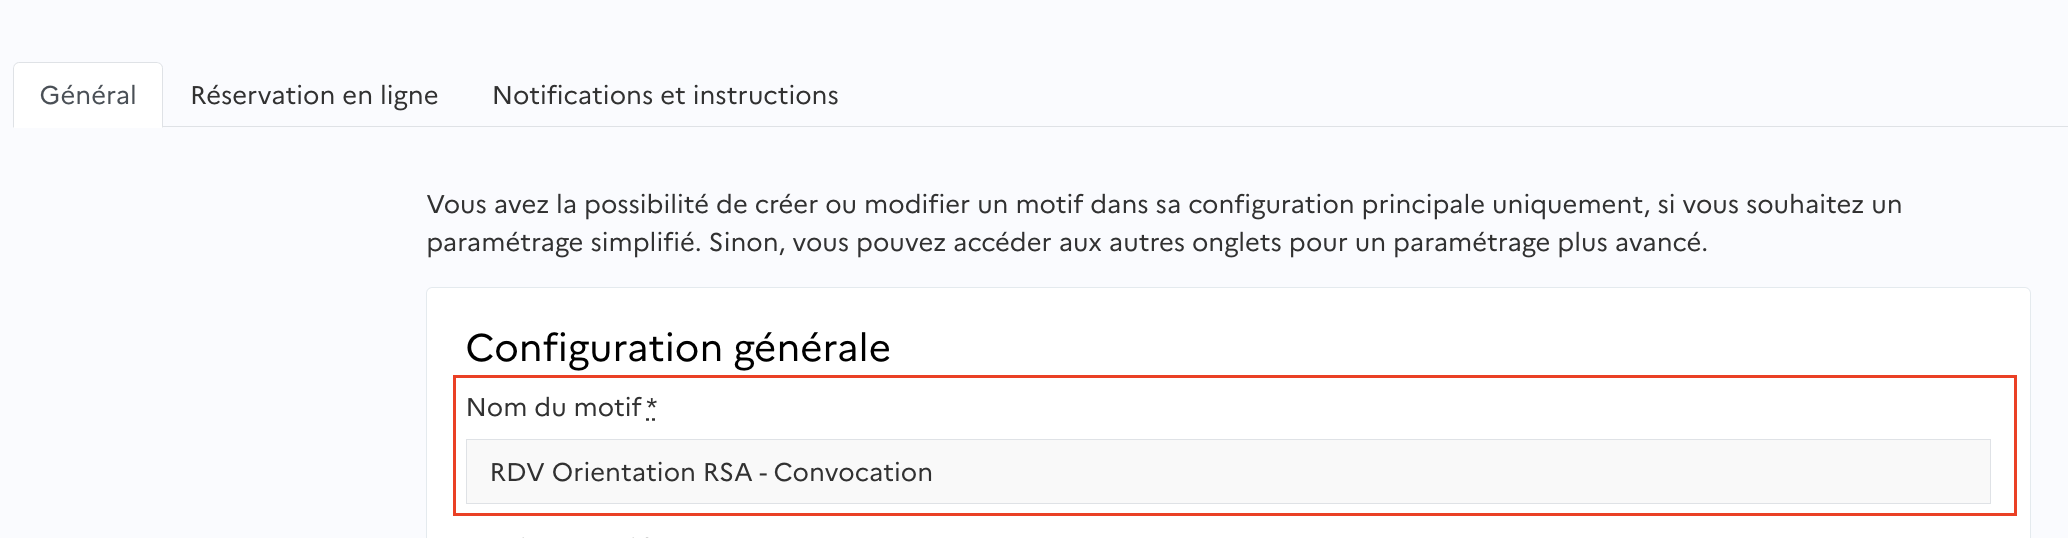Click the word Convocation in the motif field
2068x538 pixels.
853,472
